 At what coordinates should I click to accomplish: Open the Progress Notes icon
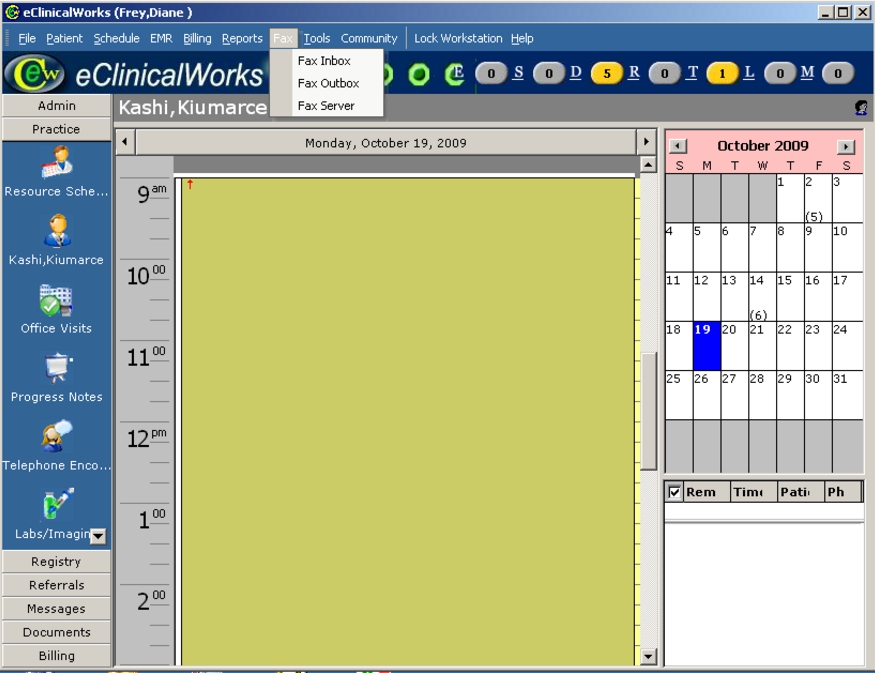[58, 368]
